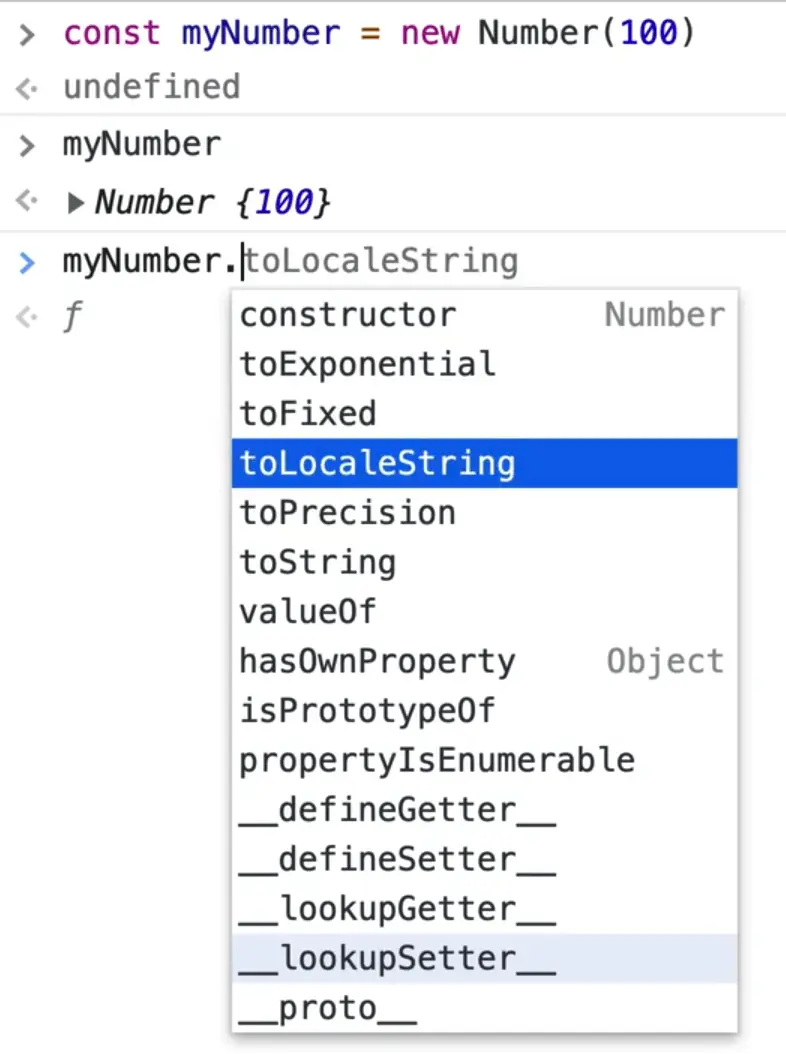
Task: Choose toExponential autocomplete suggestion
Action: 367,364
